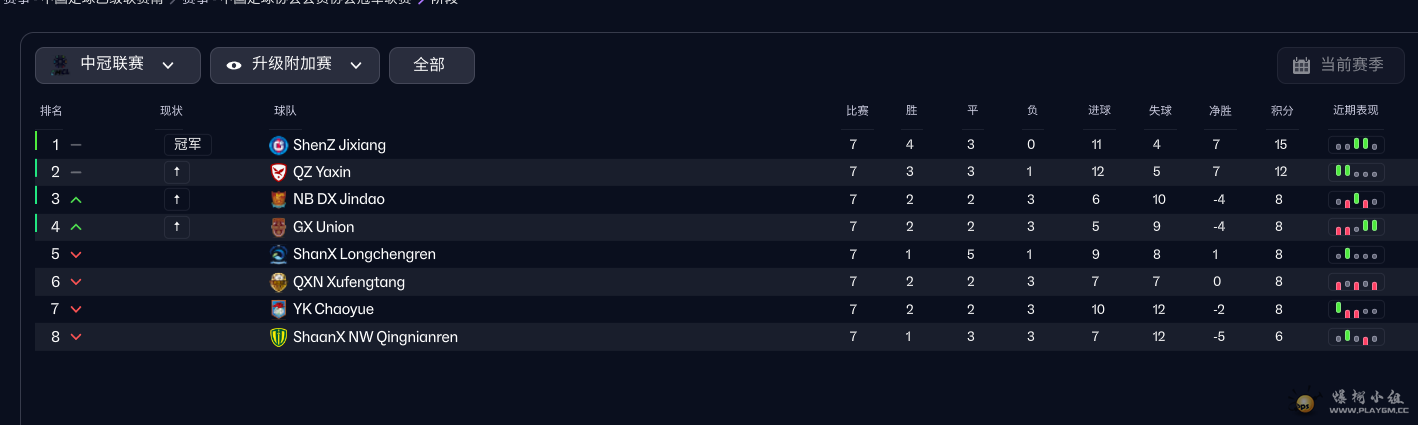Viewport: 1418px width, 425px height.
Task: Click the ShaanX NW Qingnianren club badge
Action: click(279, 337)
